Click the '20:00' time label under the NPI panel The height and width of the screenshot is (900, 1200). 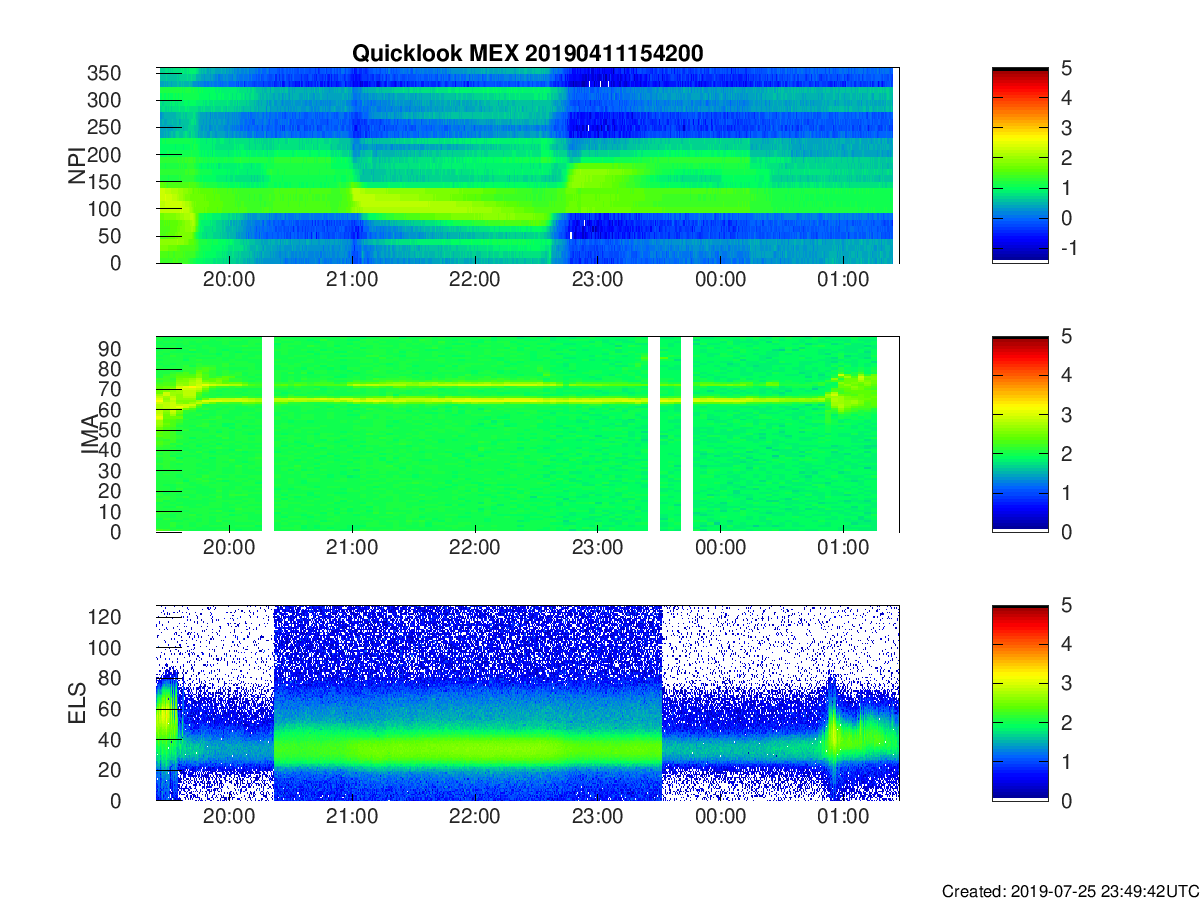tap(230, 281)
